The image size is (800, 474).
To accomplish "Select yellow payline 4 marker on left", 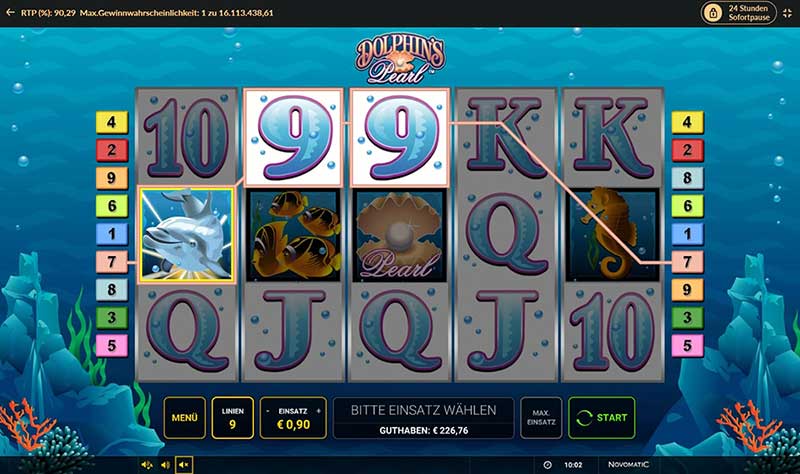I will (112, 122).
